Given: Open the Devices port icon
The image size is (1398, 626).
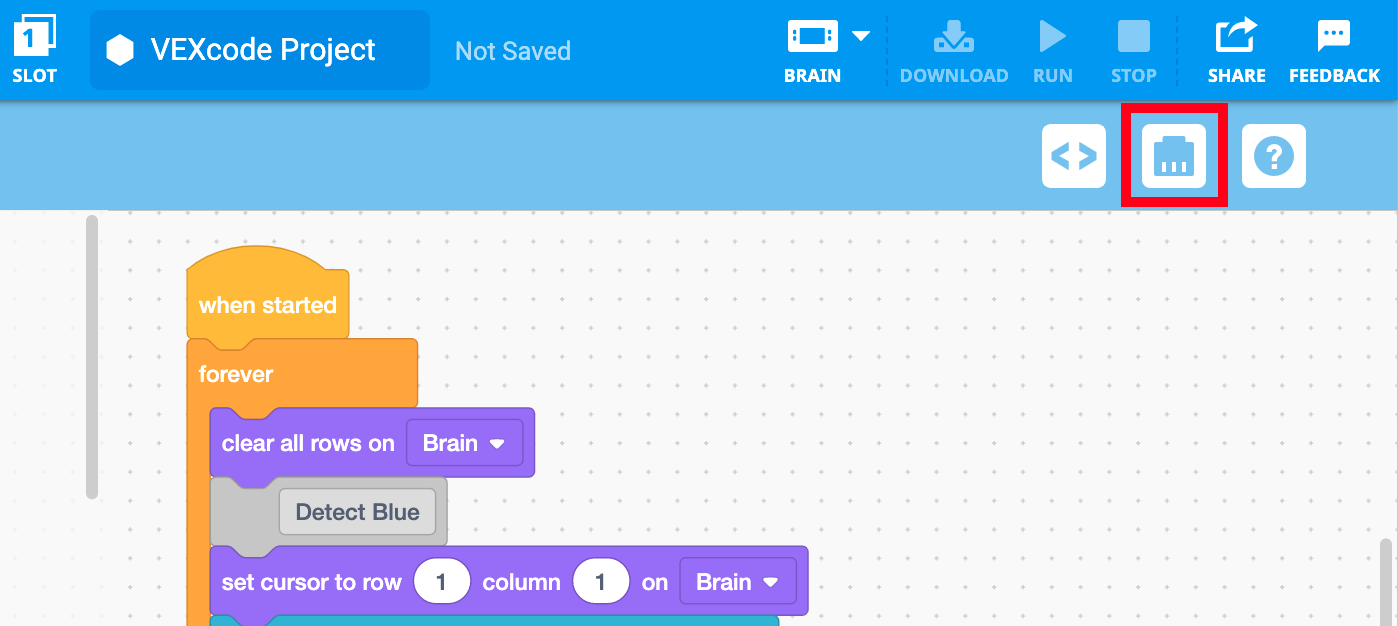Looking at the screenshot, I should point(1174,156).
